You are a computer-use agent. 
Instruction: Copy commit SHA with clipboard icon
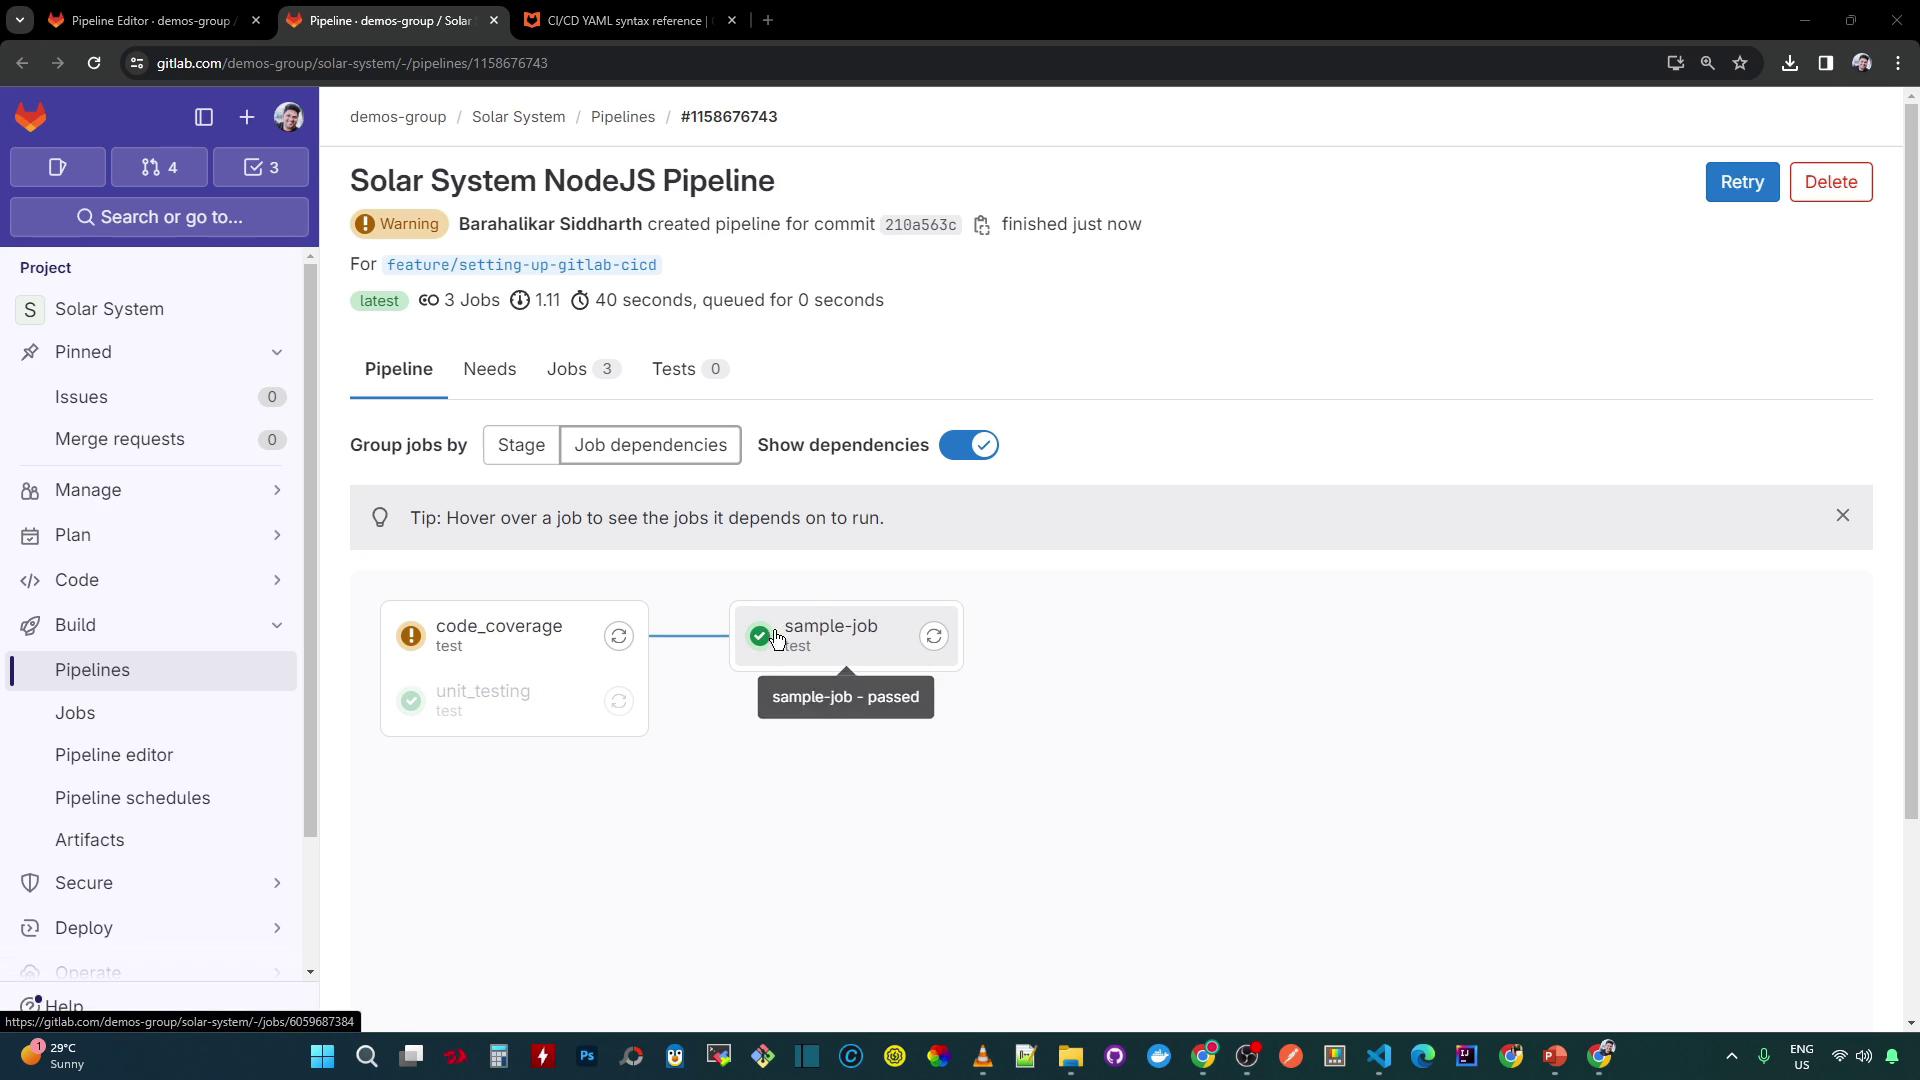click(982, 225)
